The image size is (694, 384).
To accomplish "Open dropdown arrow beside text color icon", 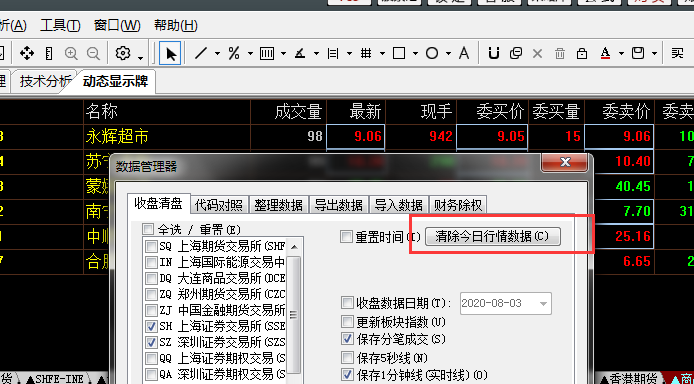I will pos(621,54).
